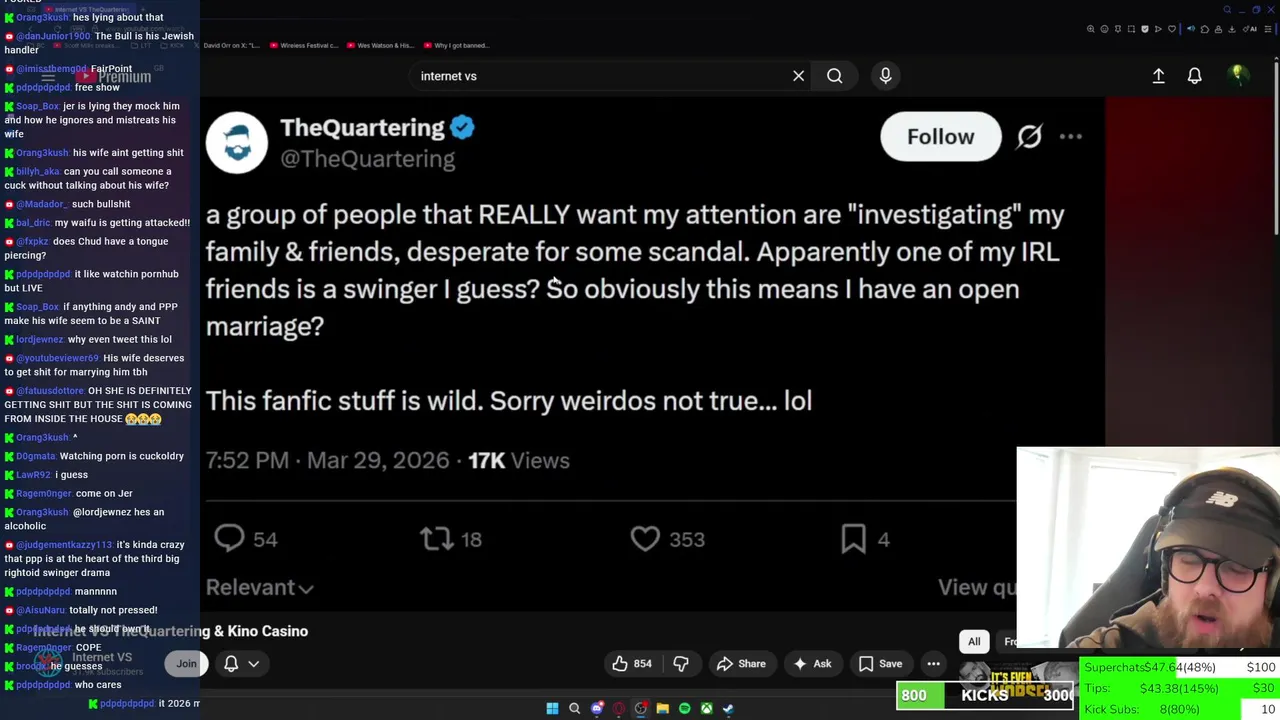Share the video
This screenshot has width=1280, height=720.
(741, 663)
